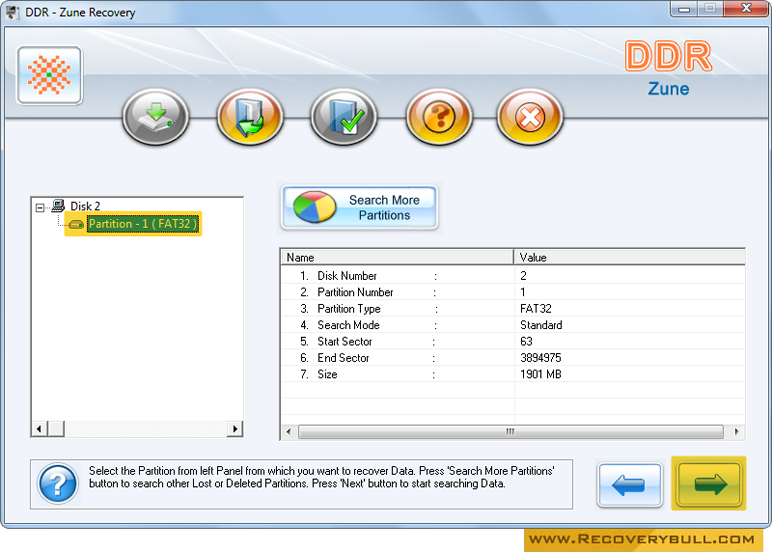
Task: Select the End Sector row
Action: point(513,358)
